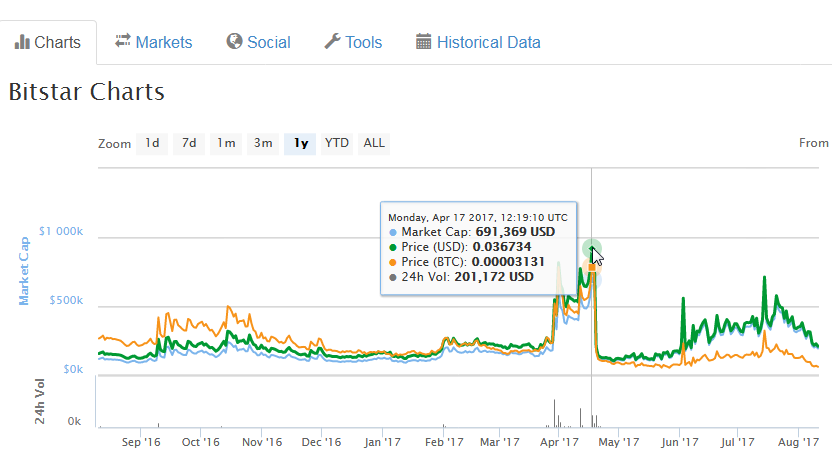Click the Aug '17 date label
This screenshot has height=465, width=832.
(x=799, y=442)
